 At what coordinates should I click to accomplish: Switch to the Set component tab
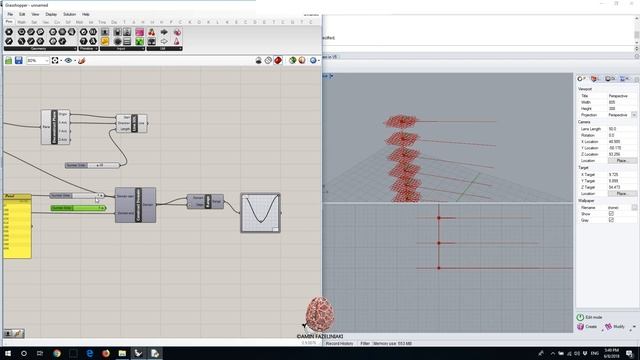(34, 22)
